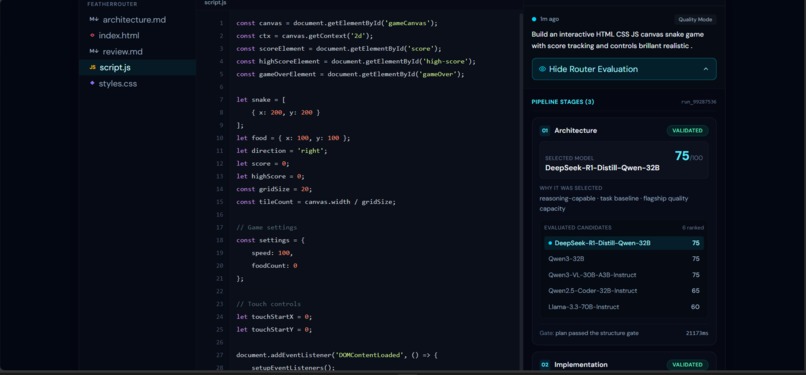Click the Quality Mode badge

click(x=695, y=20)
